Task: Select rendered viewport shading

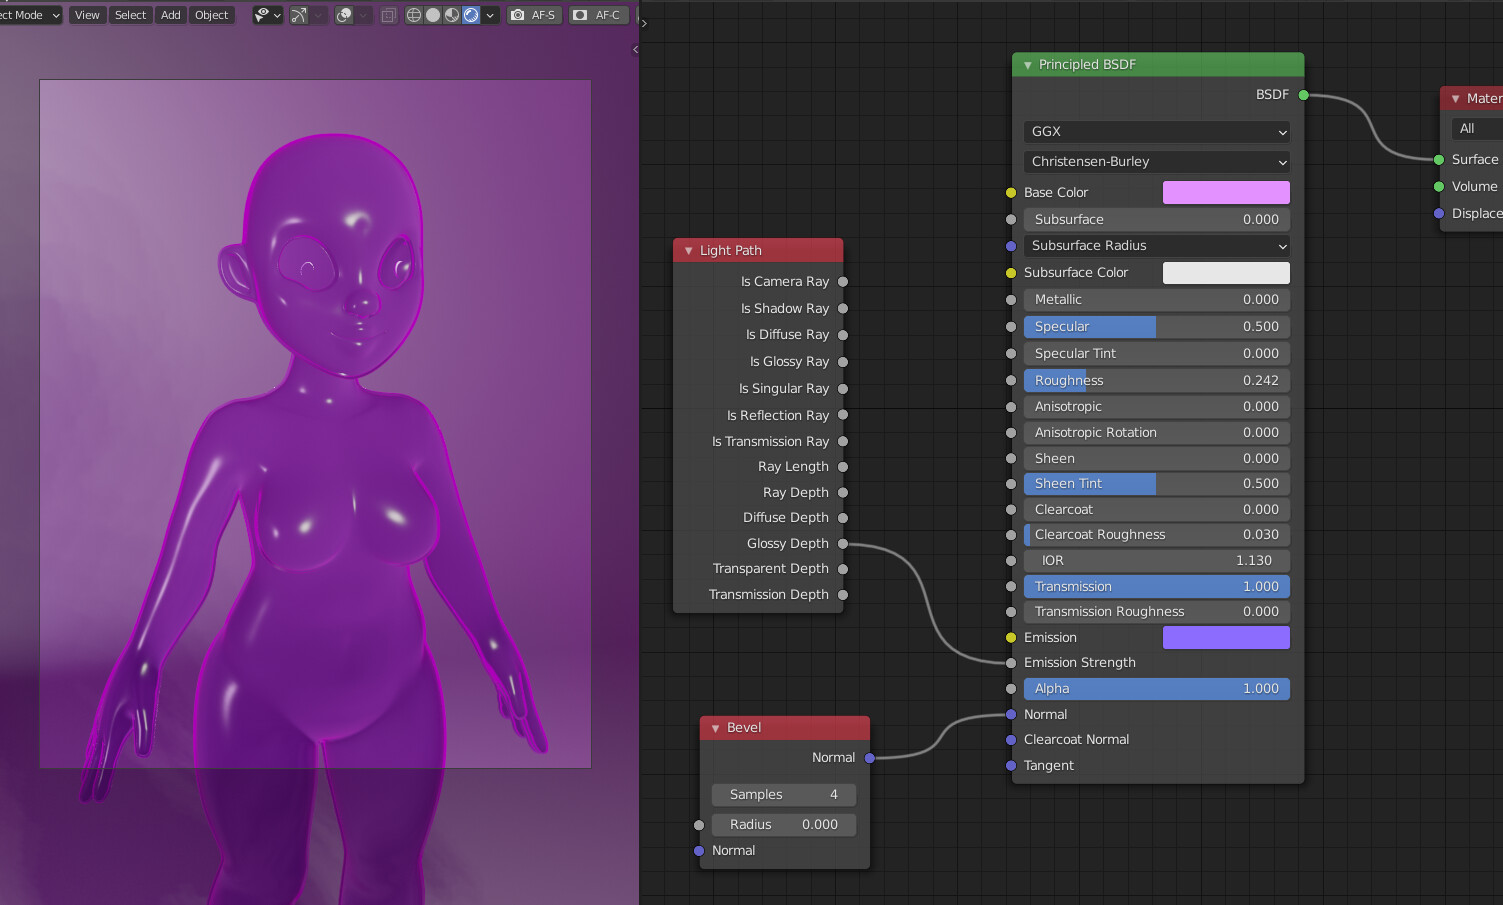Action: point(471,15)
